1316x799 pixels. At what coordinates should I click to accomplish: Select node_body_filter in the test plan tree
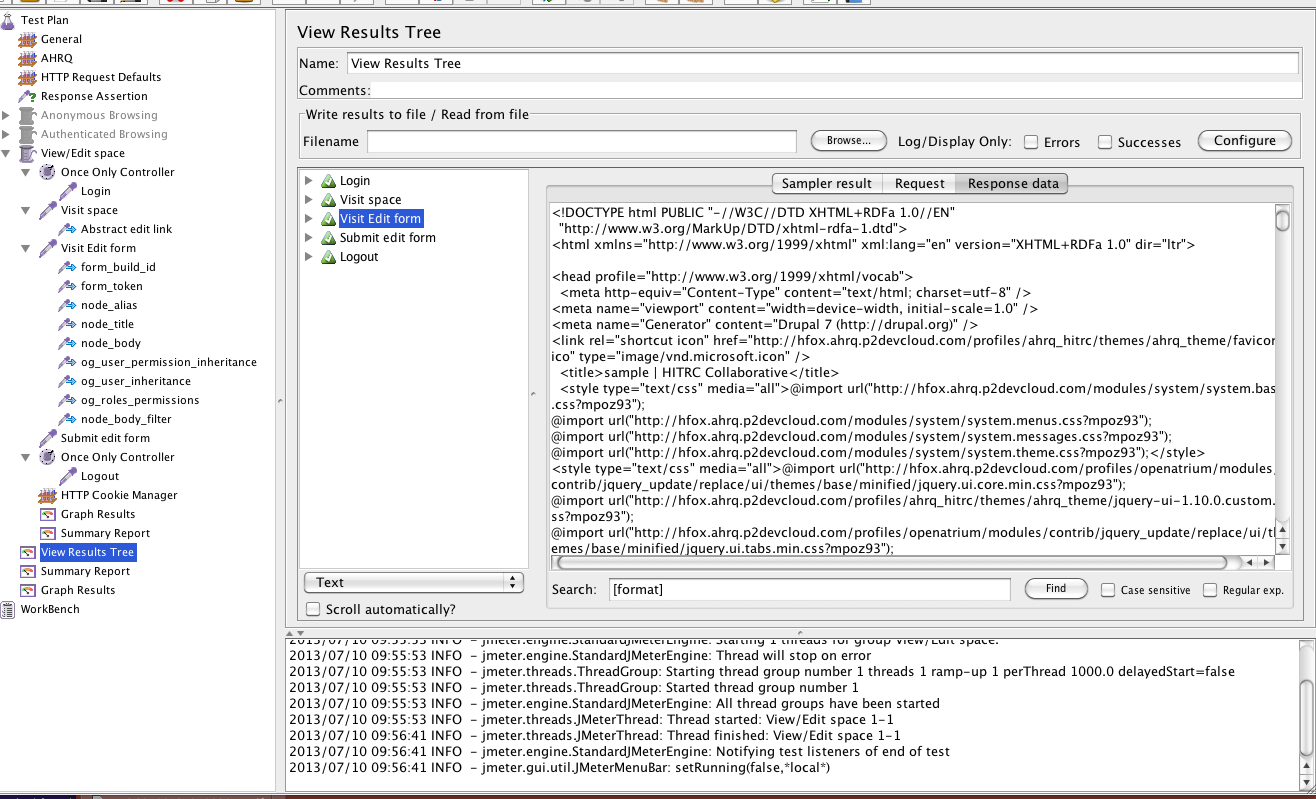pyautogui.click(x=126, y=419)
